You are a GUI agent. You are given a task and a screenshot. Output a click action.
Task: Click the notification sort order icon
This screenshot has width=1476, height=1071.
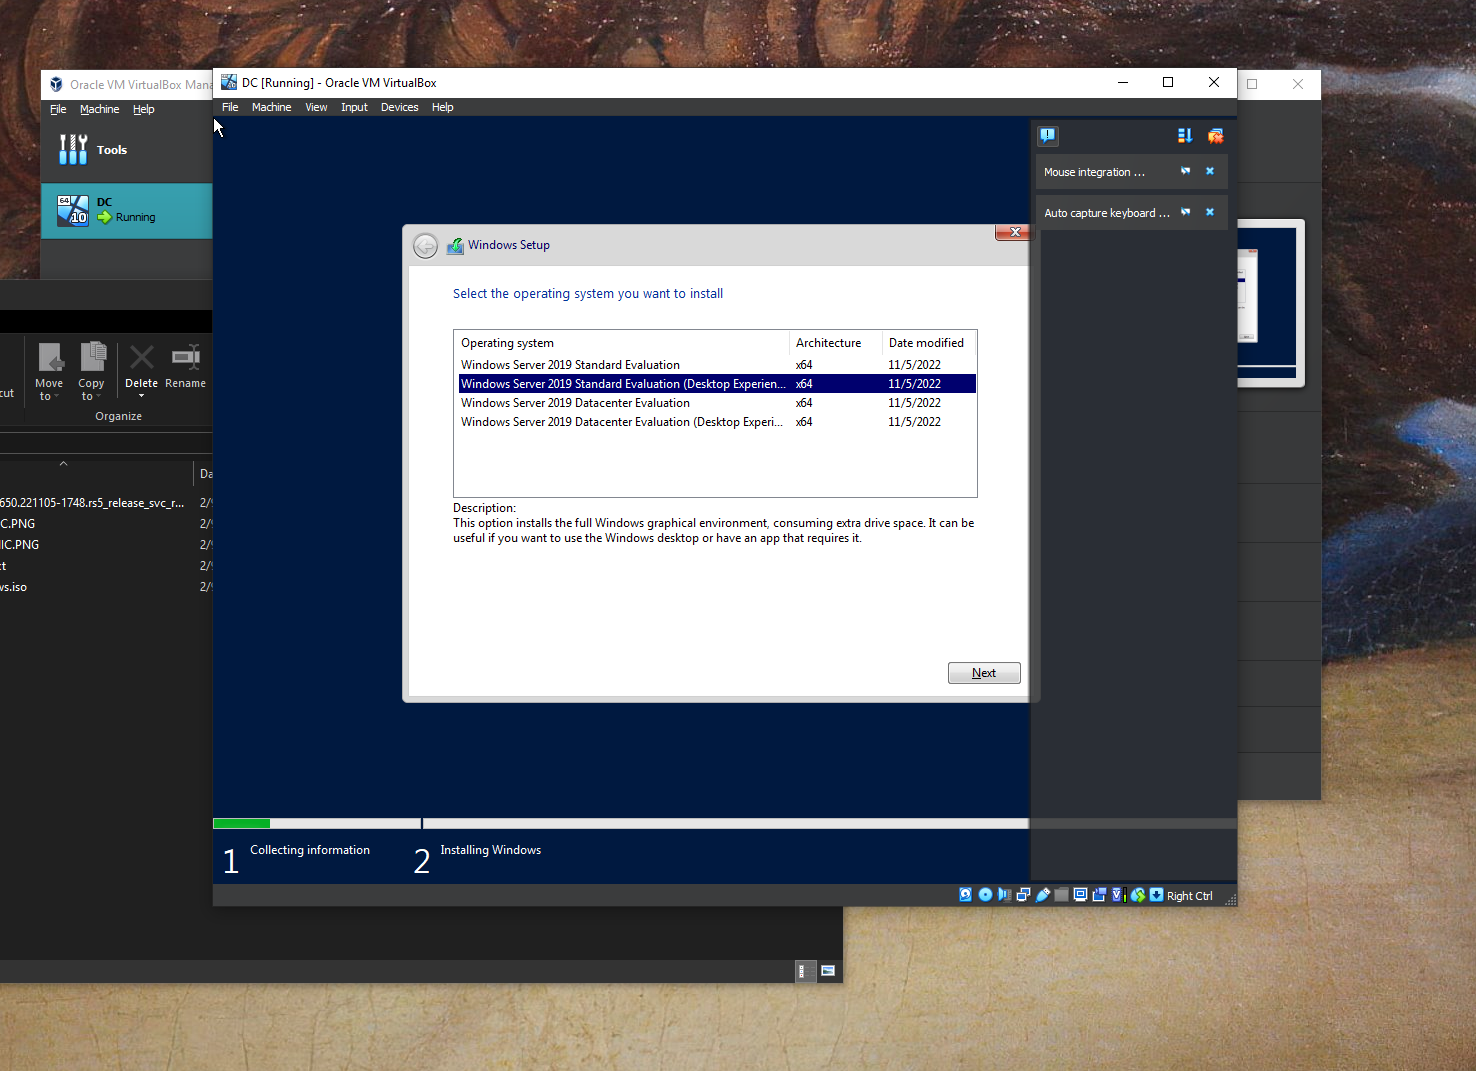click(x=1185, y=135)
